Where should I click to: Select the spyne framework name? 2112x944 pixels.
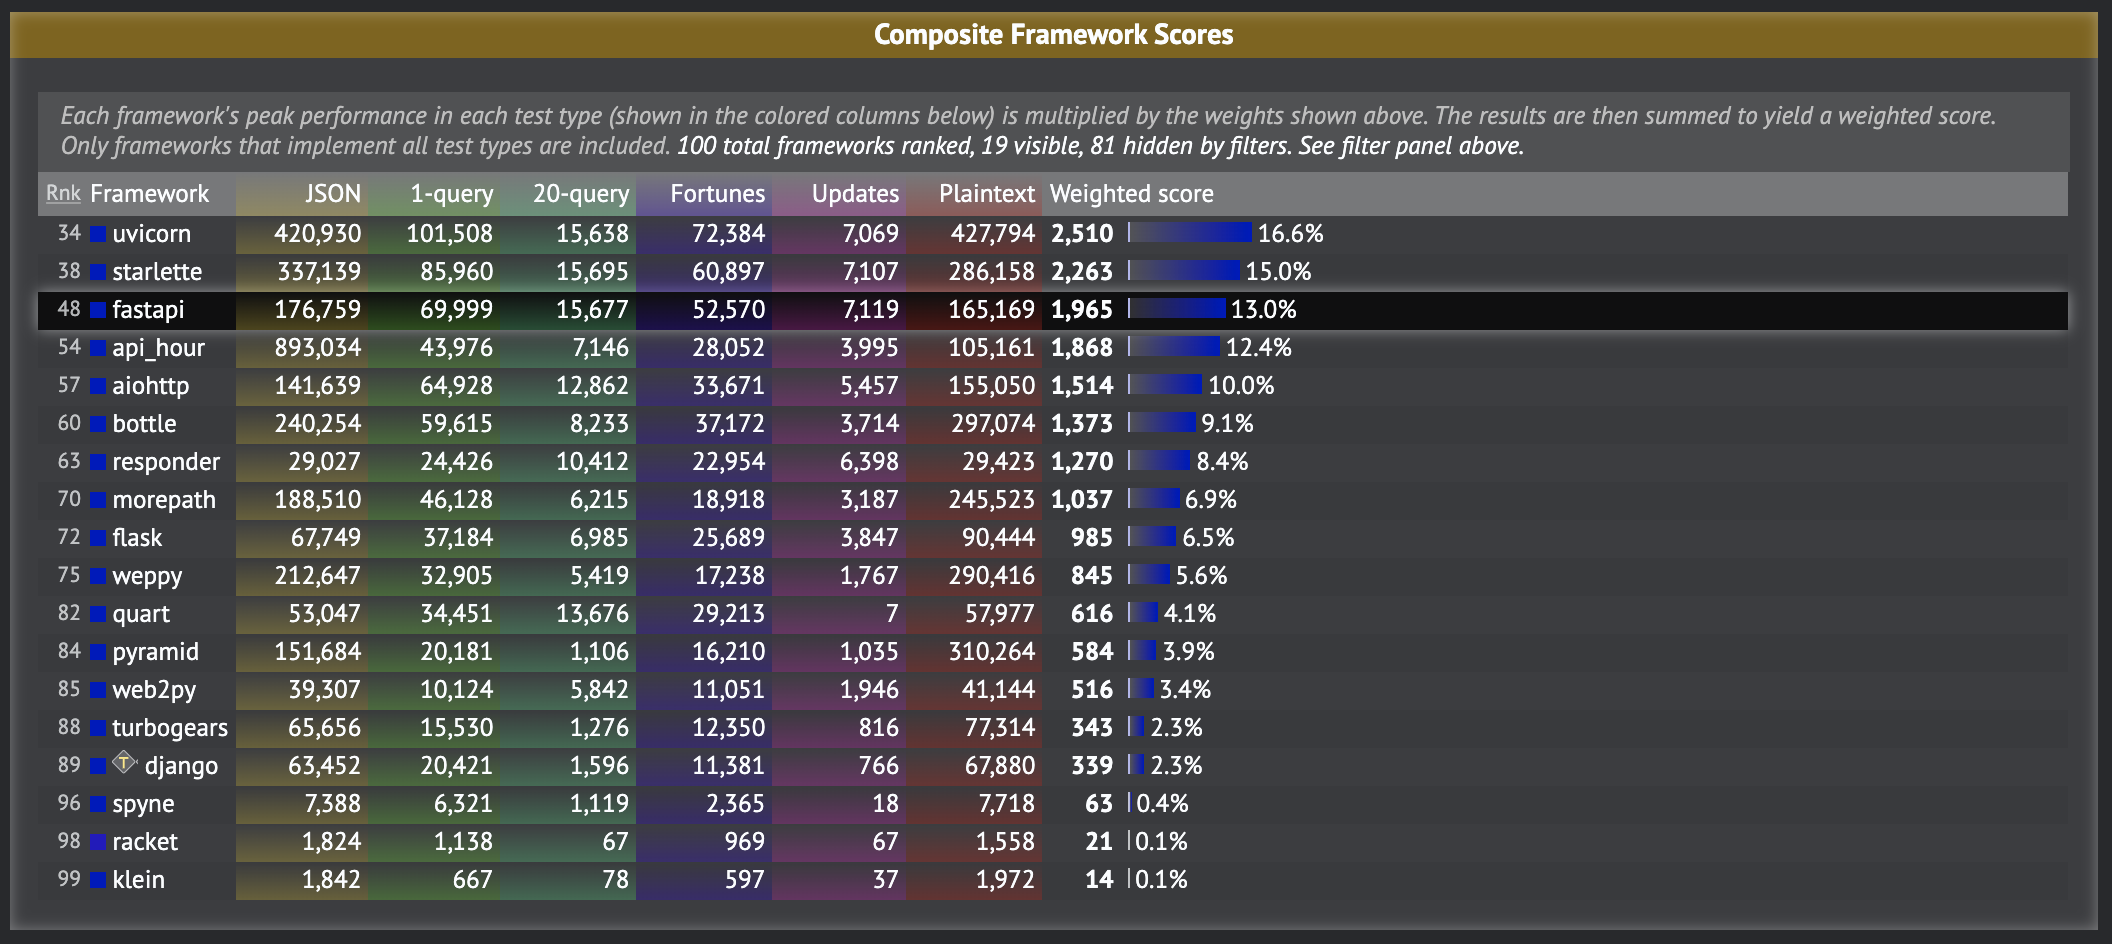[x=143, y=804]
